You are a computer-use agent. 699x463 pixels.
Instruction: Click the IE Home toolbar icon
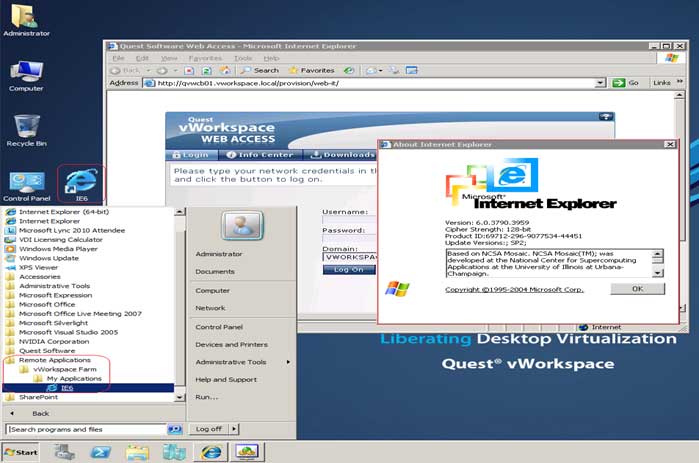coord(225,70)
